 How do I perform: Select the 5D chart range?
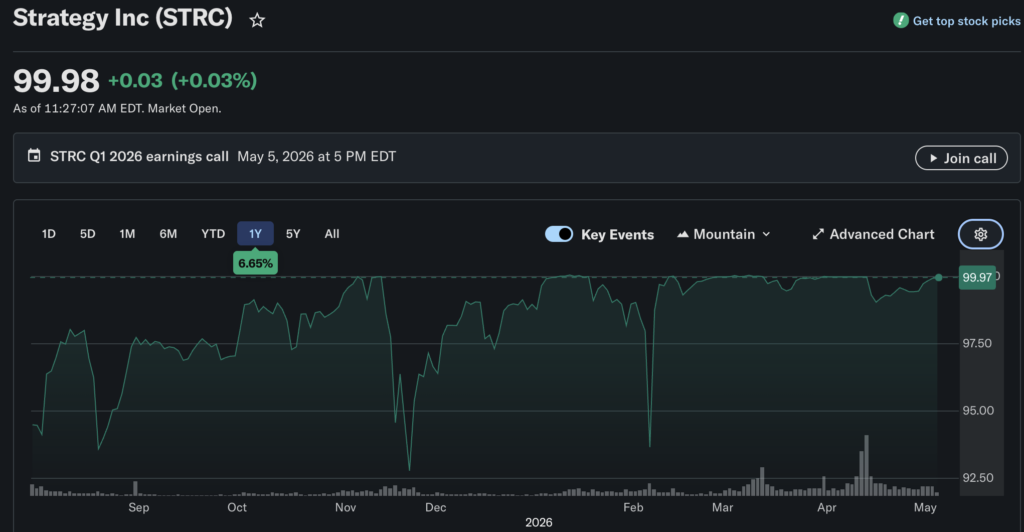pos(88,234)
